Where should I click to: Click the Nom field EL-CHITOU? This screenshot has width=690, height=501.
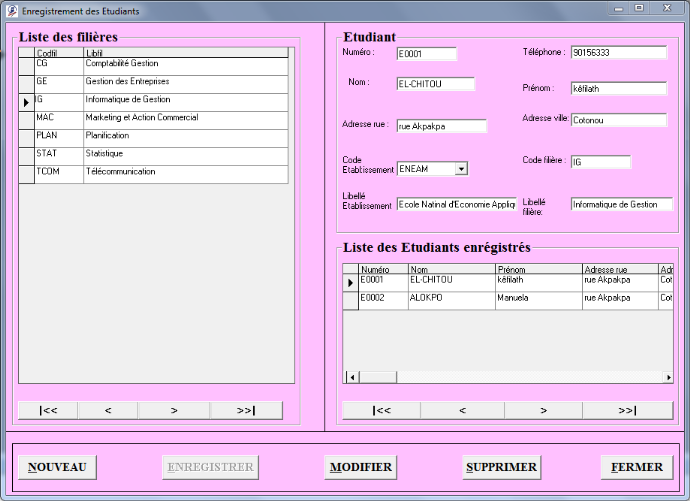[x=436, y=84]
